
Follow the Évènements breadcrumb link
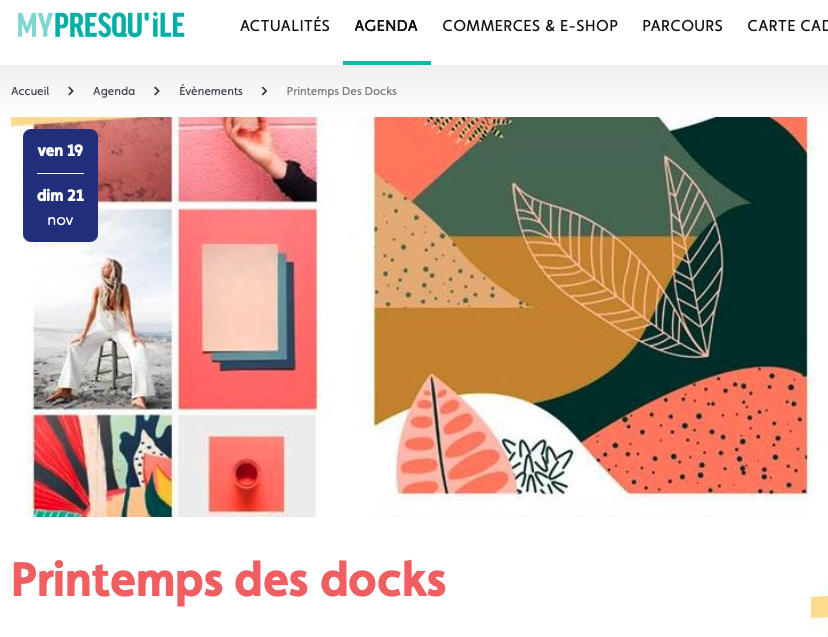point(211,91)
